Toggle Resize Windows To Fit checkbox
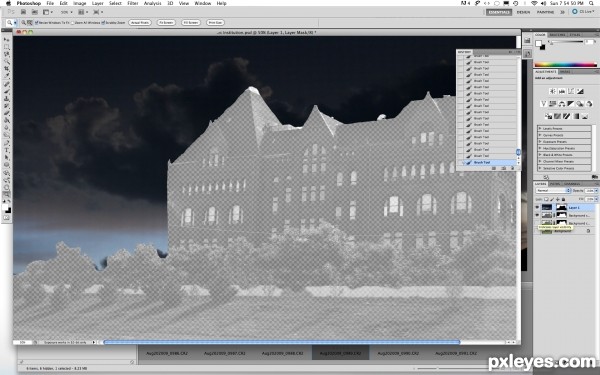The width and height of the screenshot is (600, 375). coord(37,23)
